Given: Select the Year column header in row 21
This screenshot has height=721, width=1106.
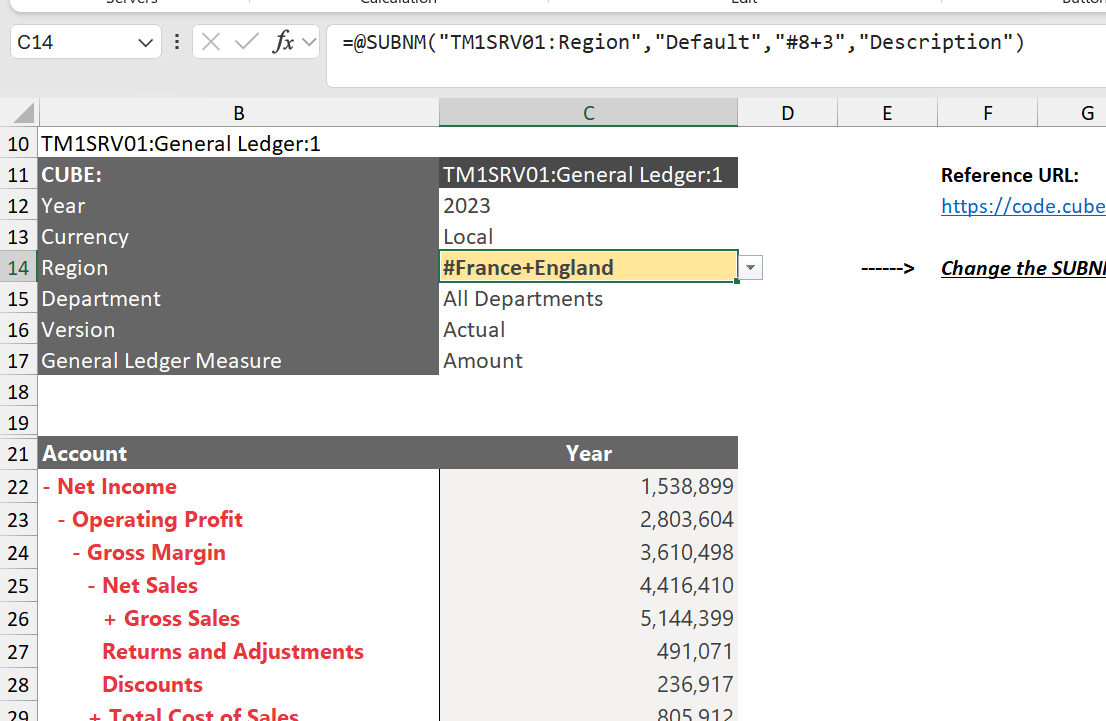Looking at the screenshot, I should click(x=588, y=453).
